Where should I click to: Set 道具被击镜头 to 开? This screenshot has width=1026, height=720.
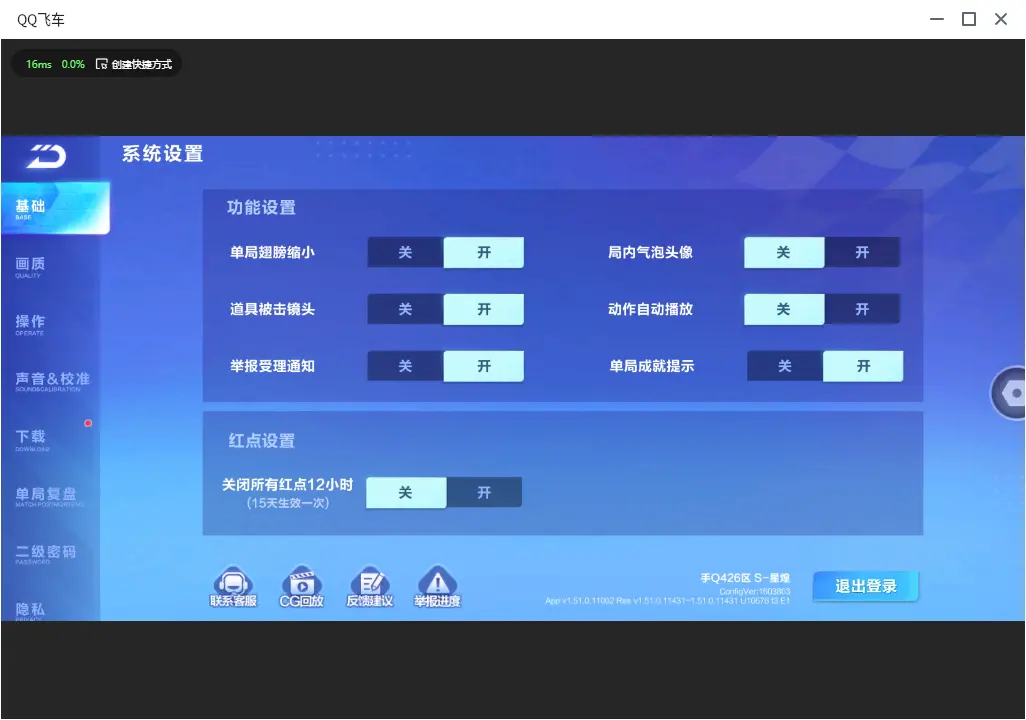pyautogui.click(x=484, y=310)
